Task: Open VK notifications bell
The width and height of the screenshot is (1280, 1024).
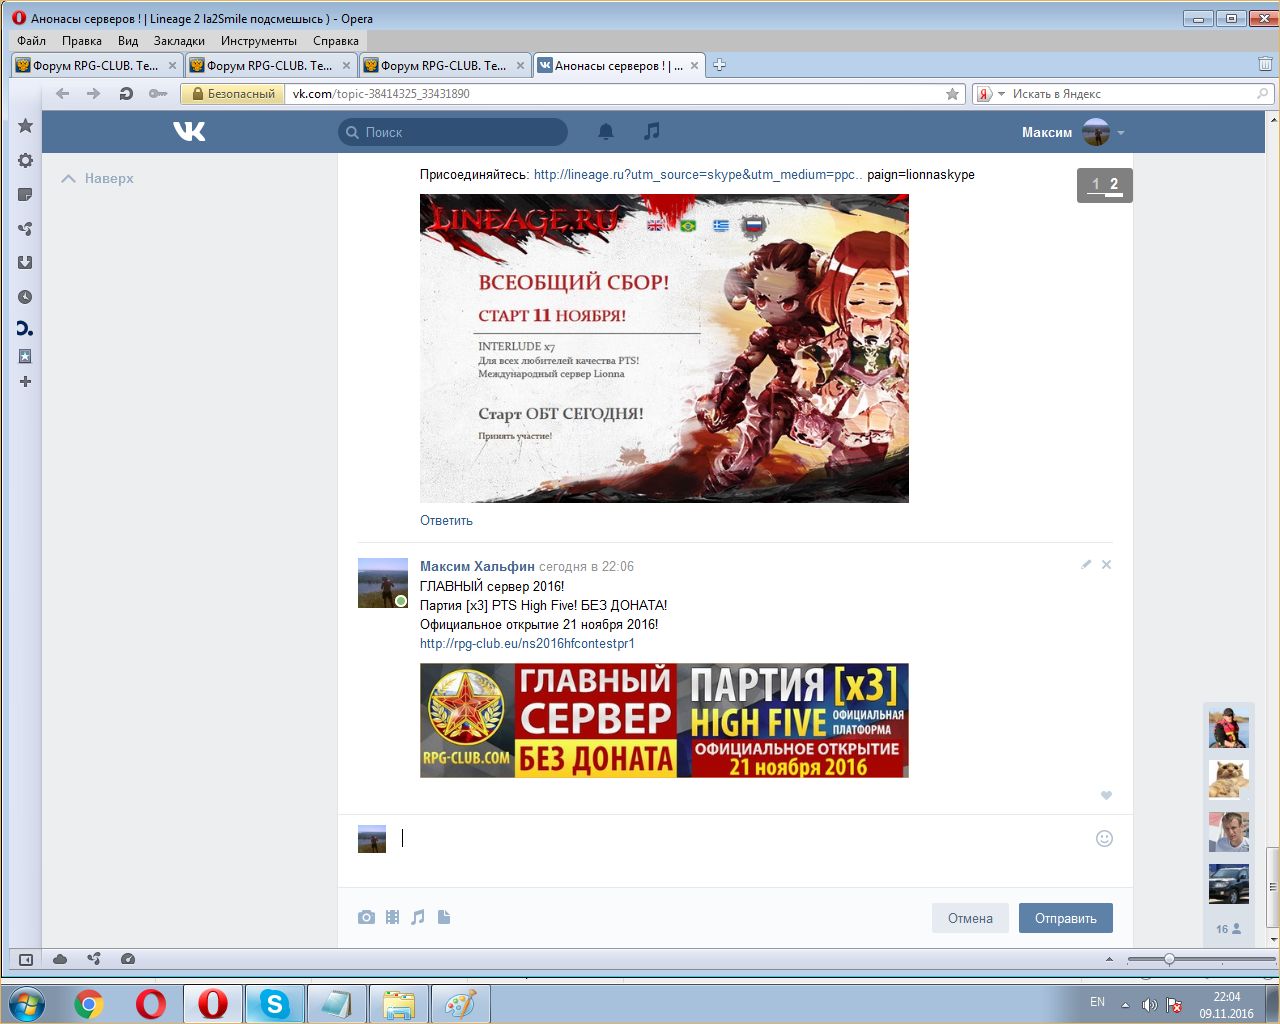Action: [x=605, y=132]
